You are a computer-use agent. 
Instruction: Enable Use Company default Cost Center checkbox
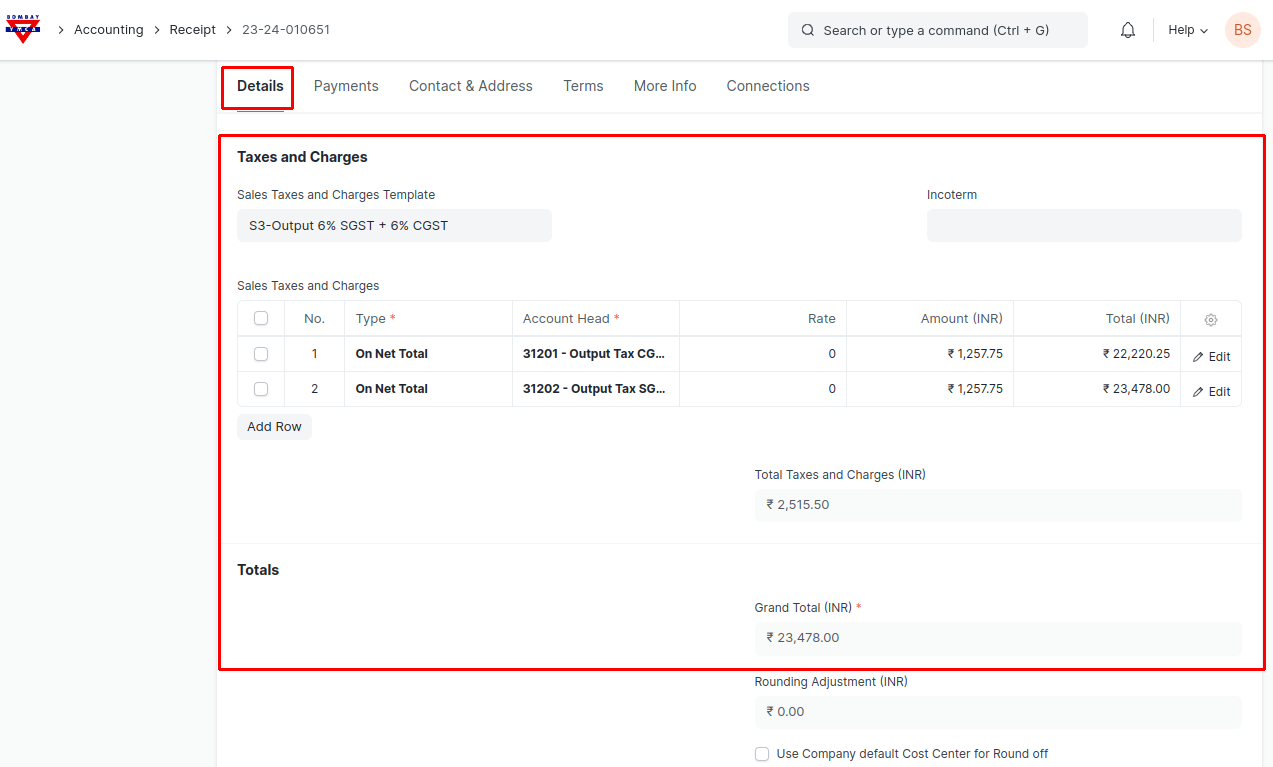click(x=762, y=754)
